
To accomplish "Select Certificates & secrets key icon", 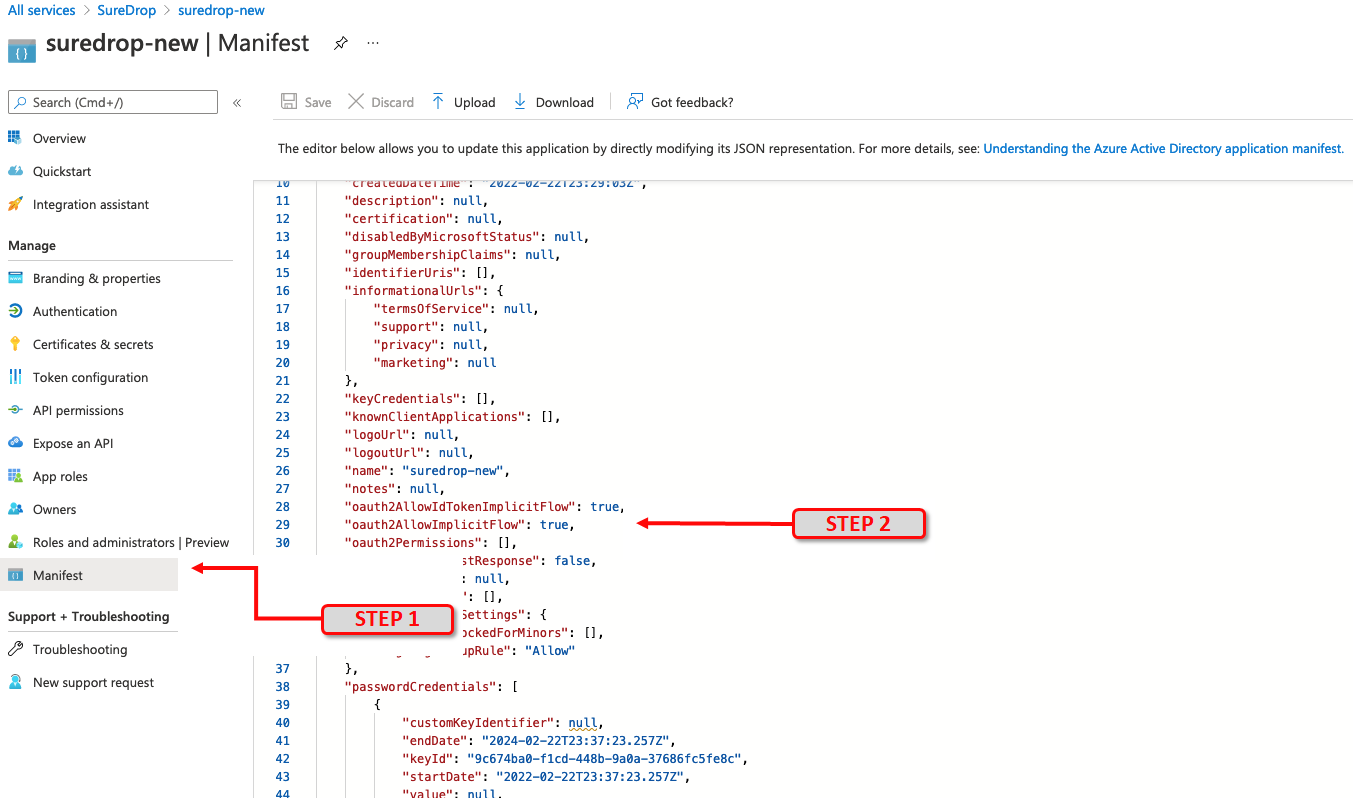I will click(x=15, y=344).
